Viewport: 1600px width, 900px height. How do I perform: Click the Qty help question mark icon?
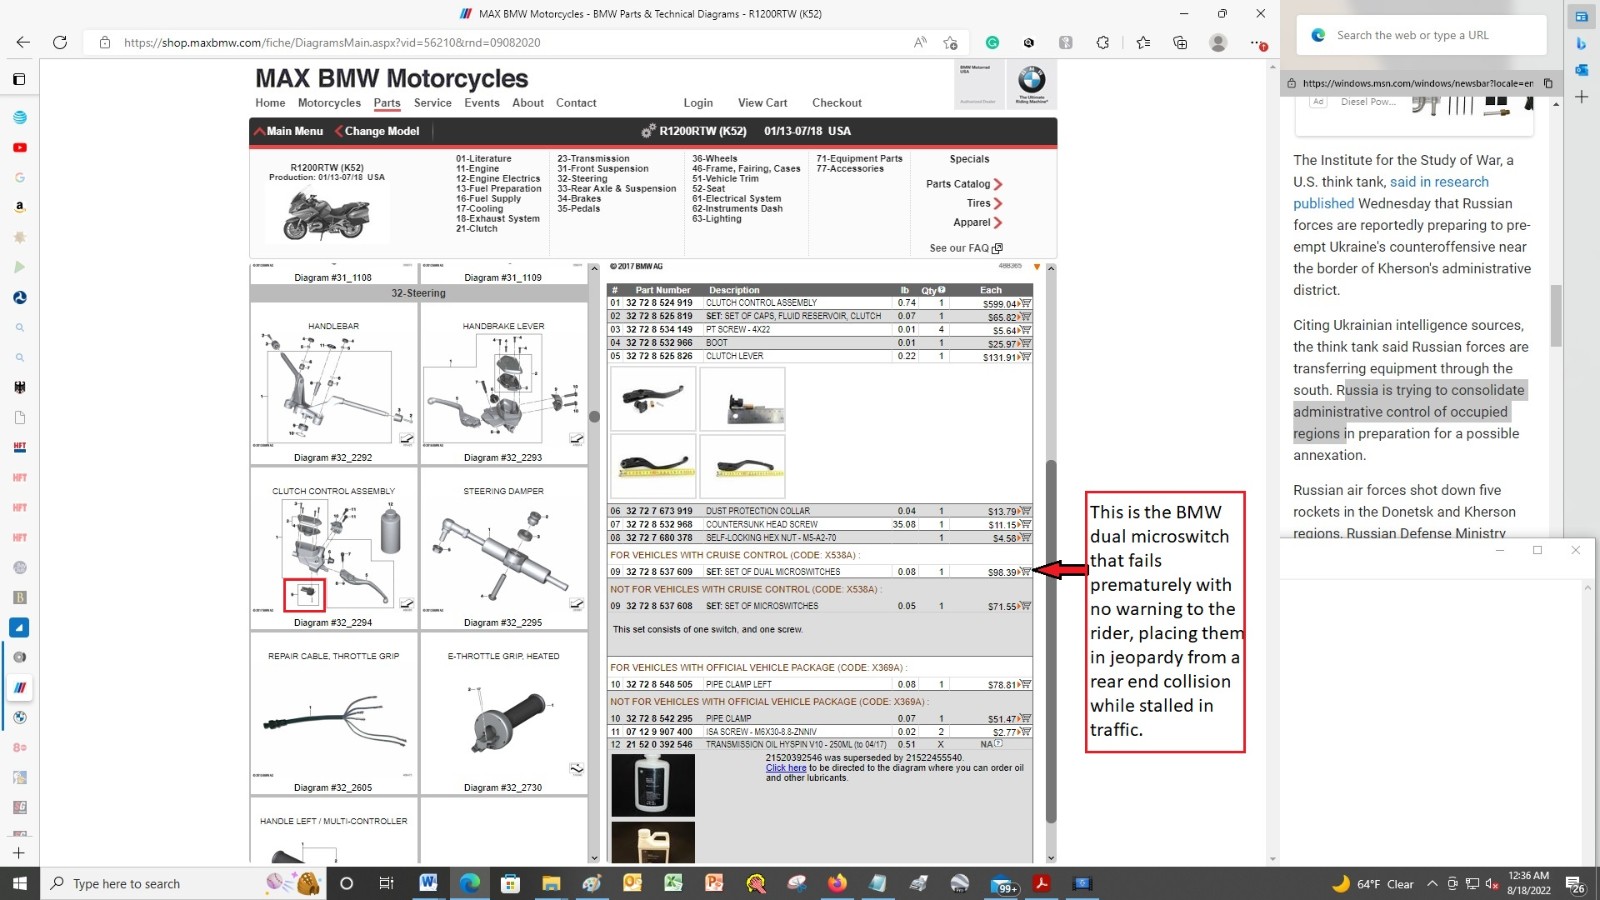click(x=941, y=290)
